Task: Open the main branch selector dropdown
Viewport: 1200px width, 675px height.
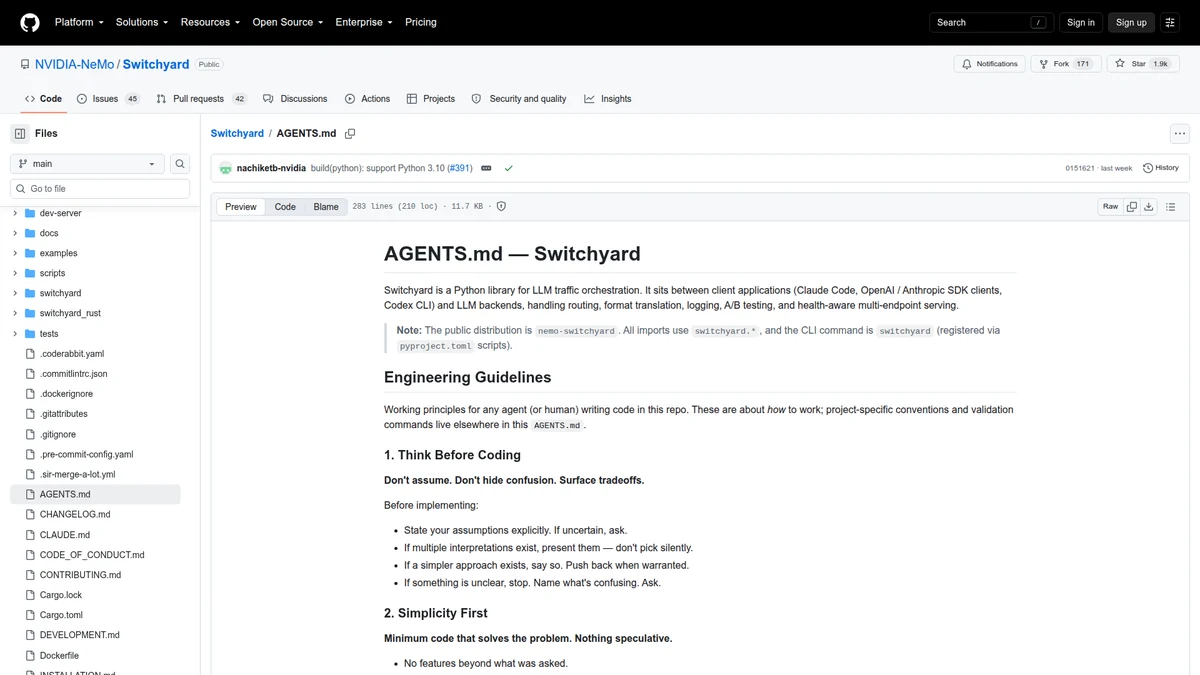Action: 87,164
